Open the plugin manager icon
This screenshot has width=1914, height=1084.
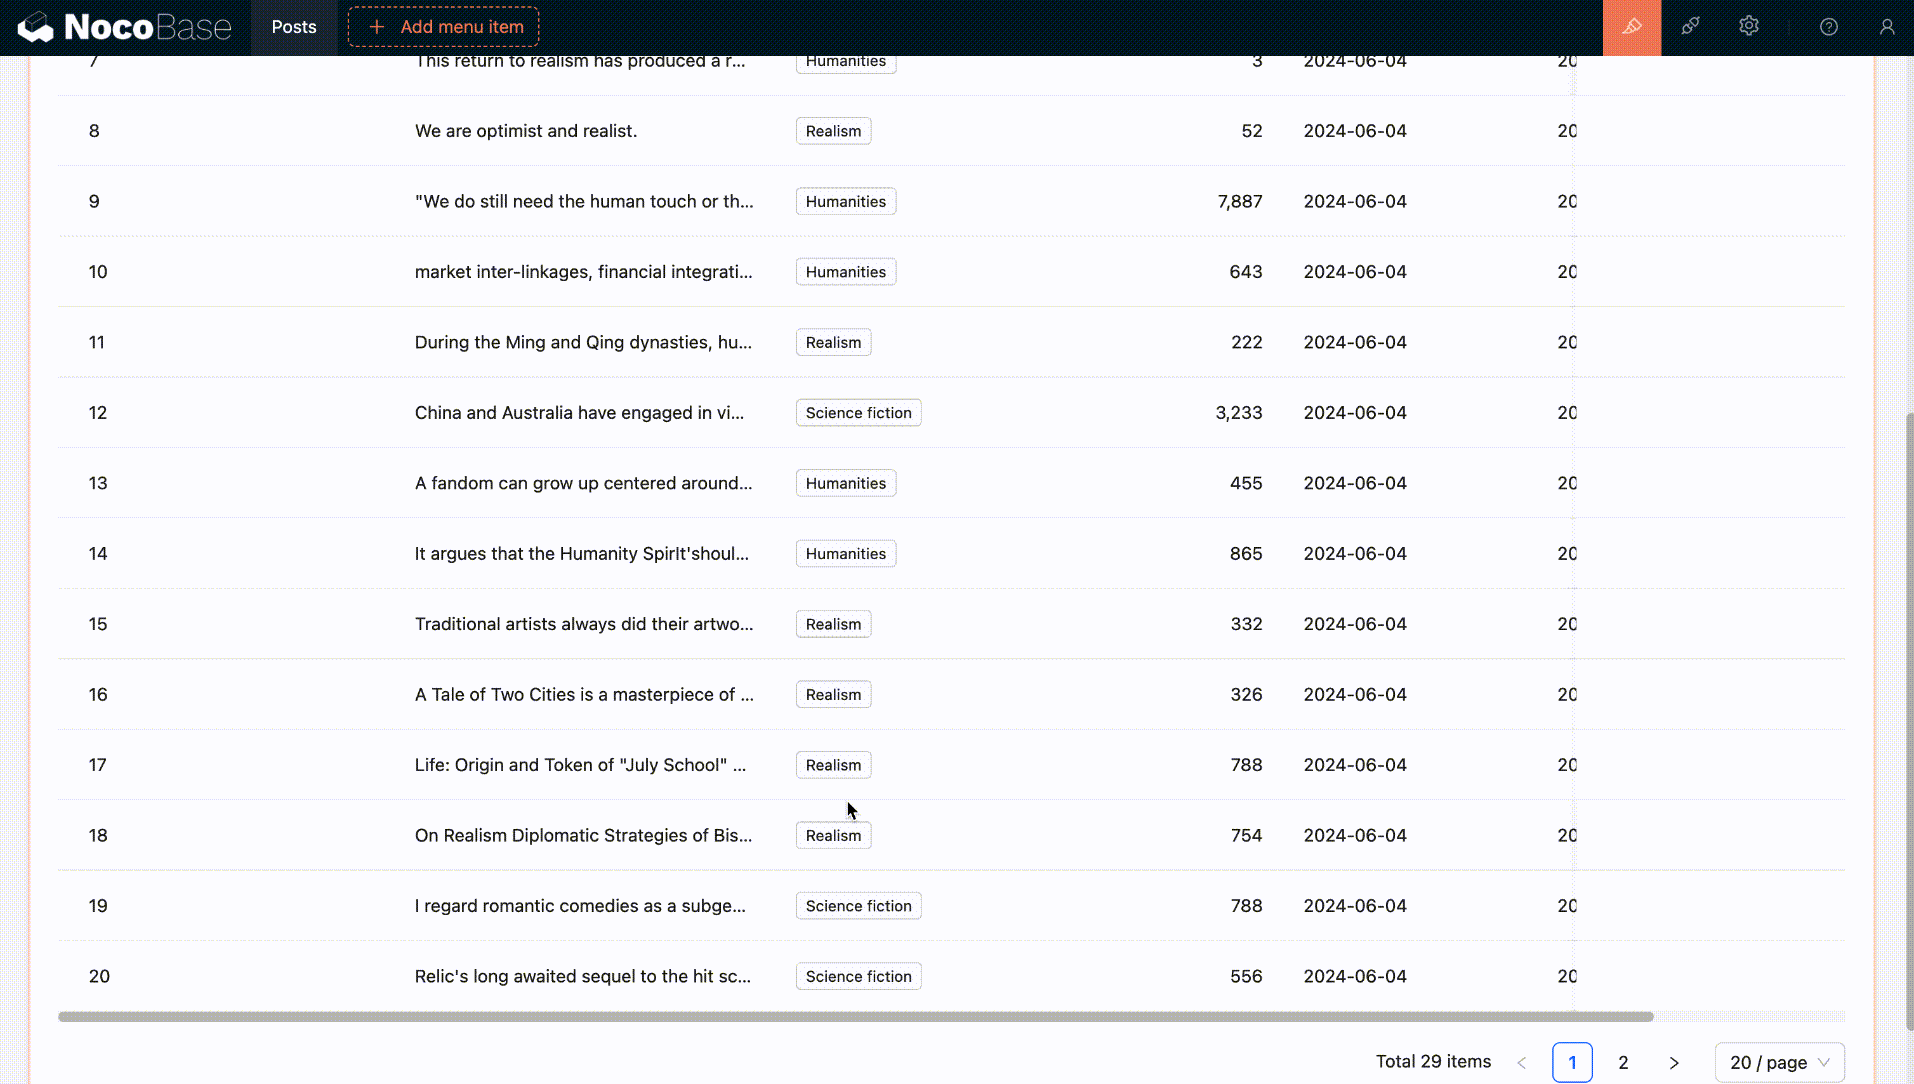coord(1690,27)
